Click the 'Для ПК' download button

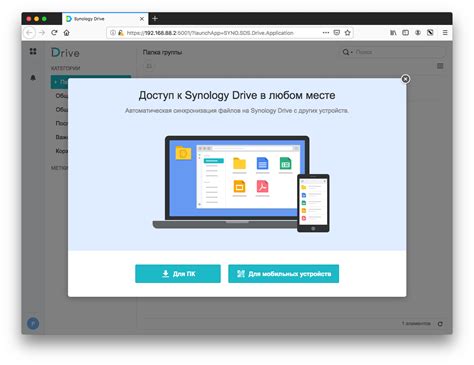tap(178, 274)
